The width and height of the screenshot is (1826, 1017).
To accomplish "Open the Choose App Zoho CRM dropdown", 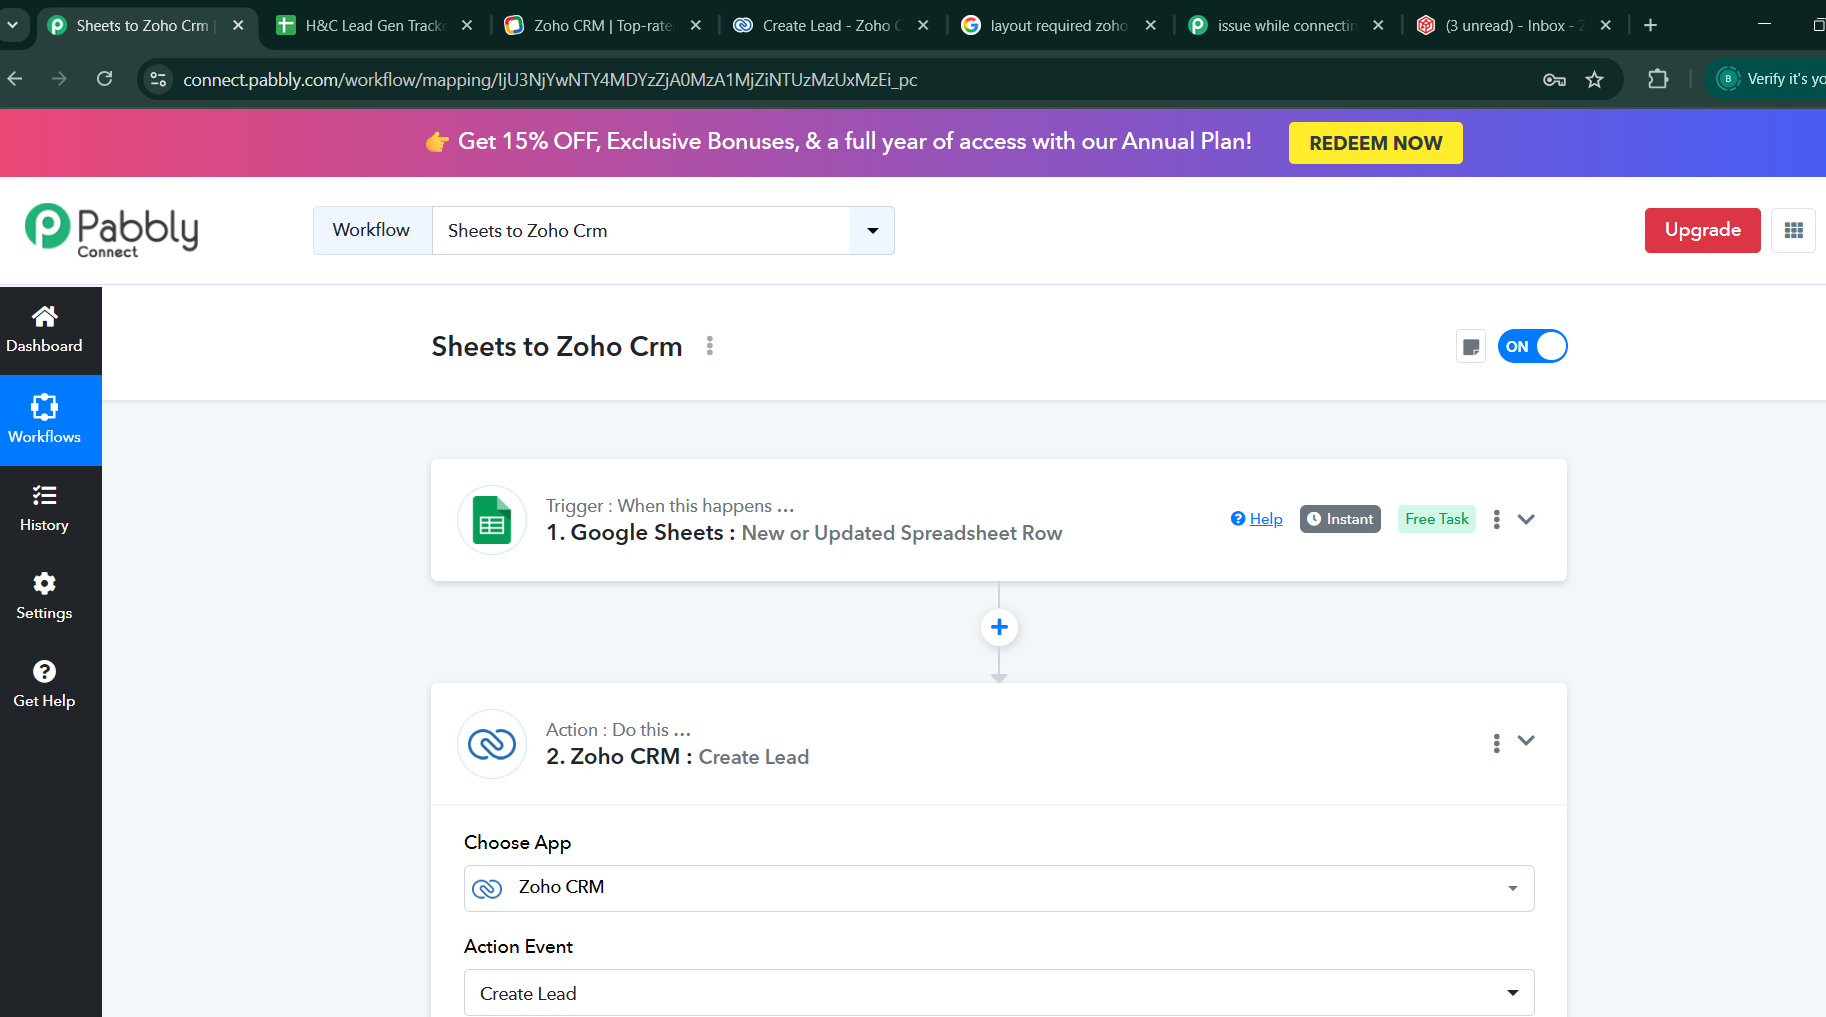I will (999, 888).
